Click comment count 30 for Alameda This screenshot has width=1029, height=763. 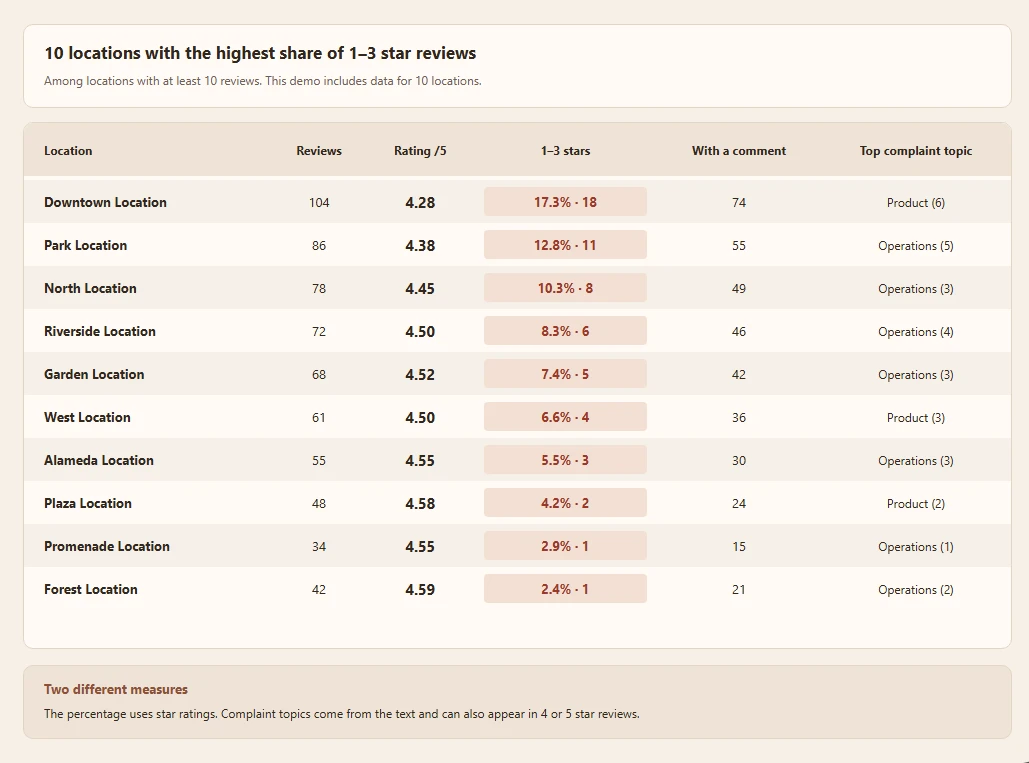click(739, 461)
